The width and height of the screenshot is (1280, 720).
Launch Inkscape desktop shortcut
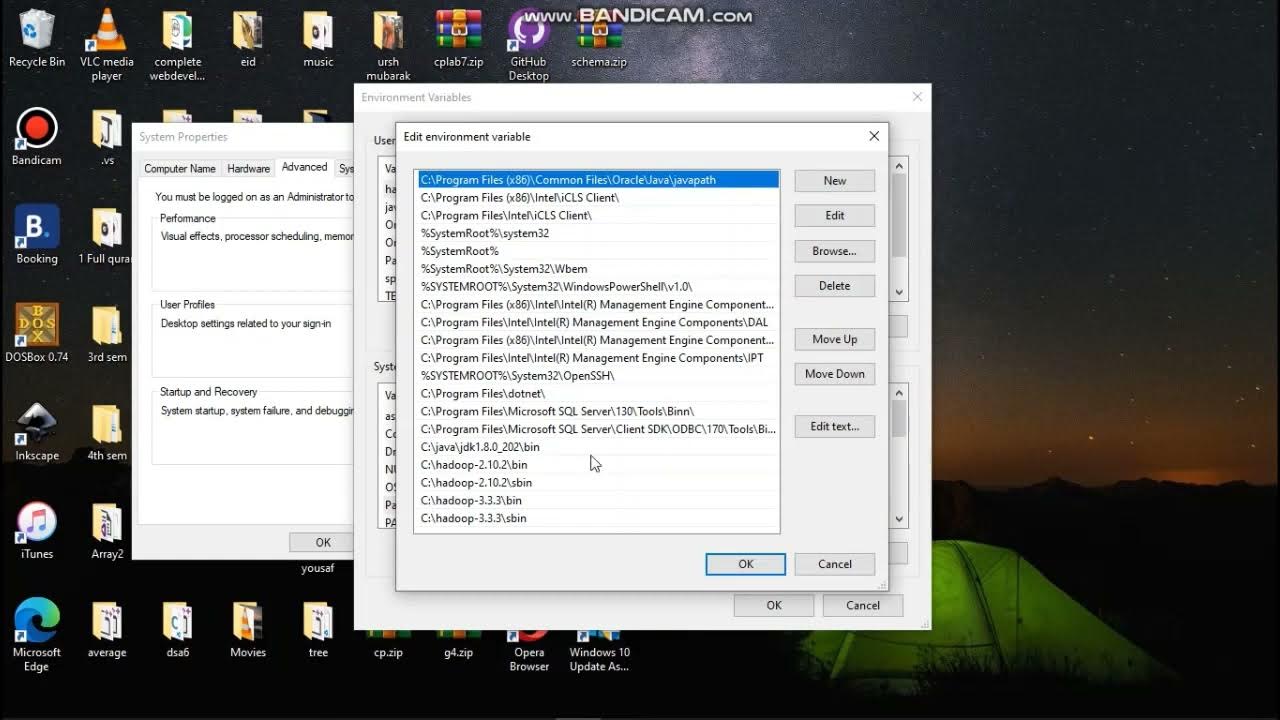[x=37, y=432]
